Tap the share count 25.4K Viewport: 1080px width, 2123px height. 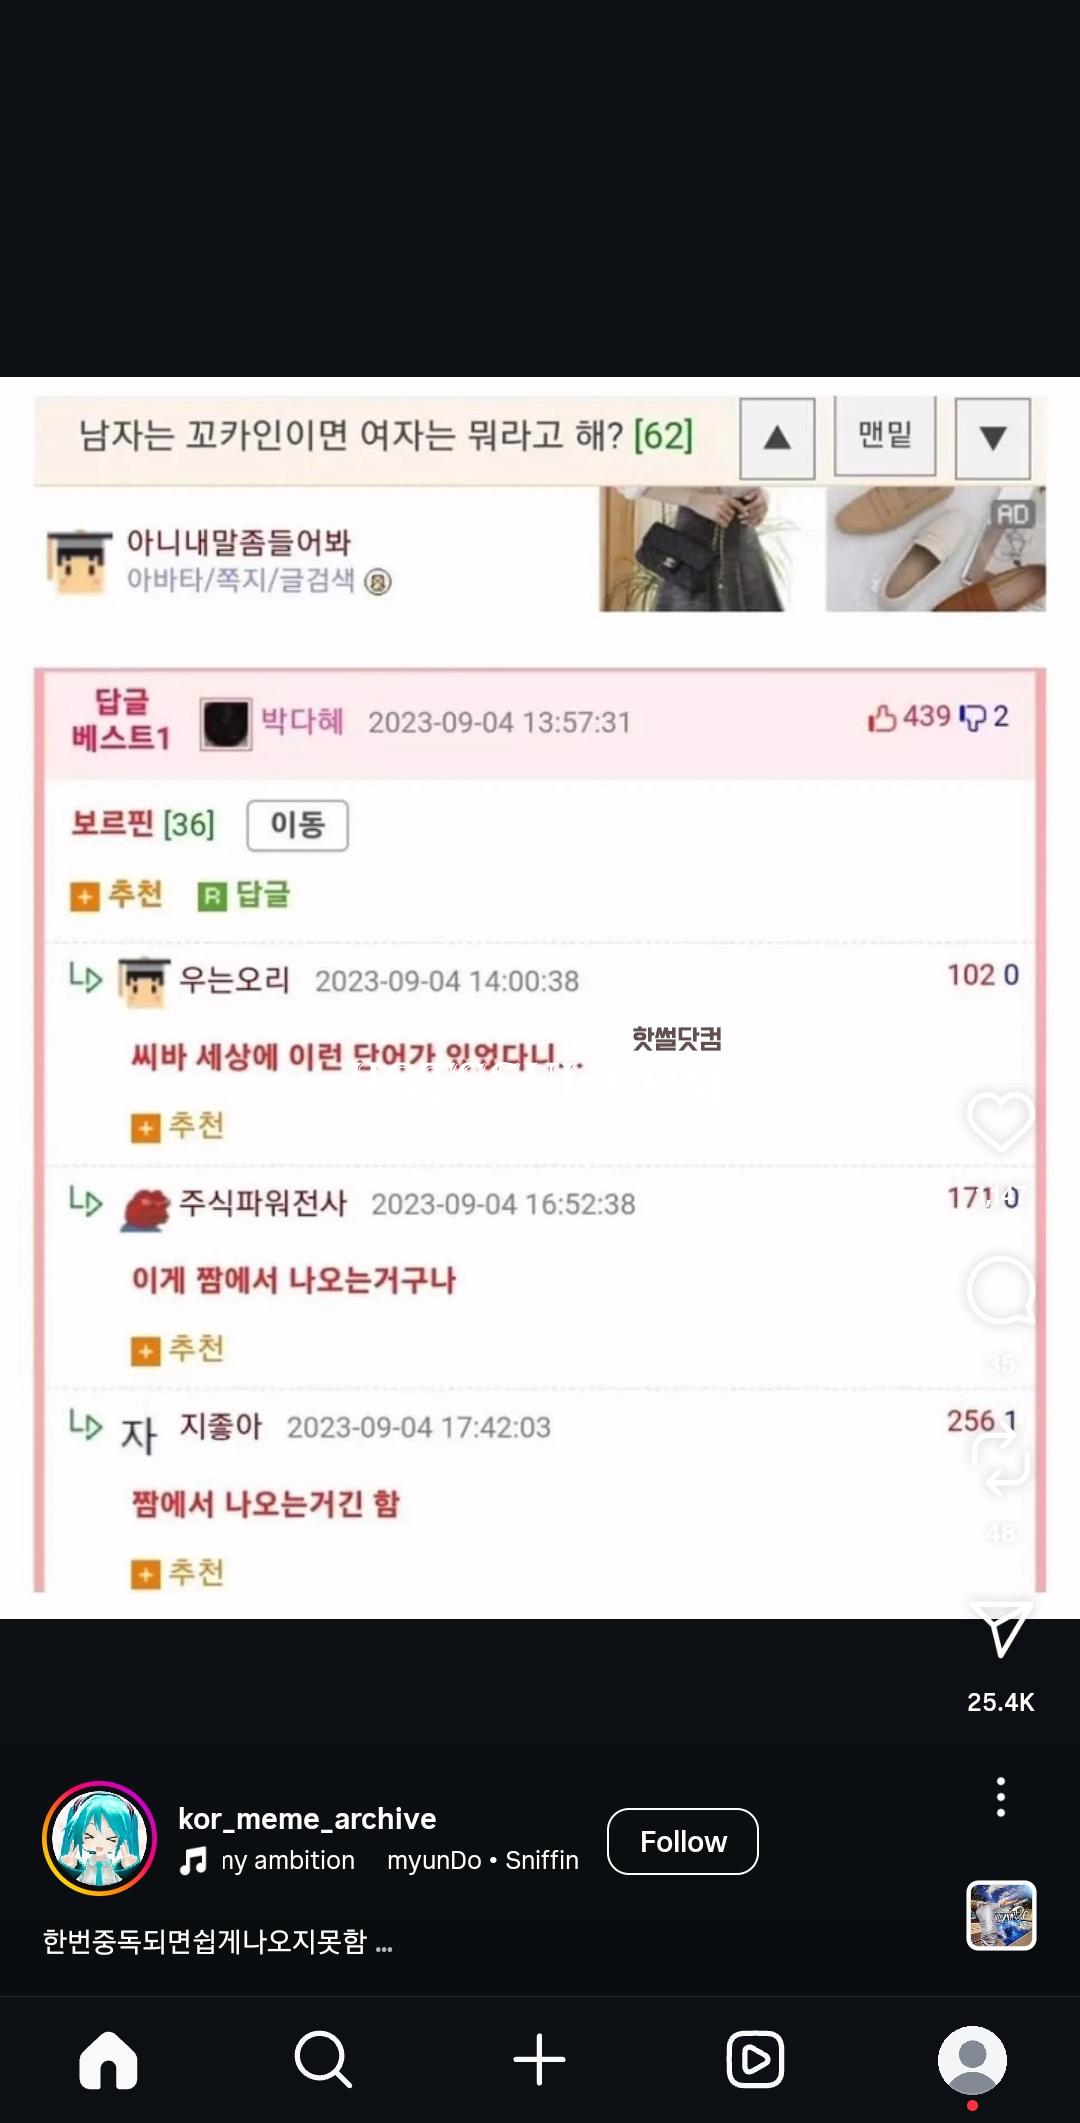[1001, 1702]
